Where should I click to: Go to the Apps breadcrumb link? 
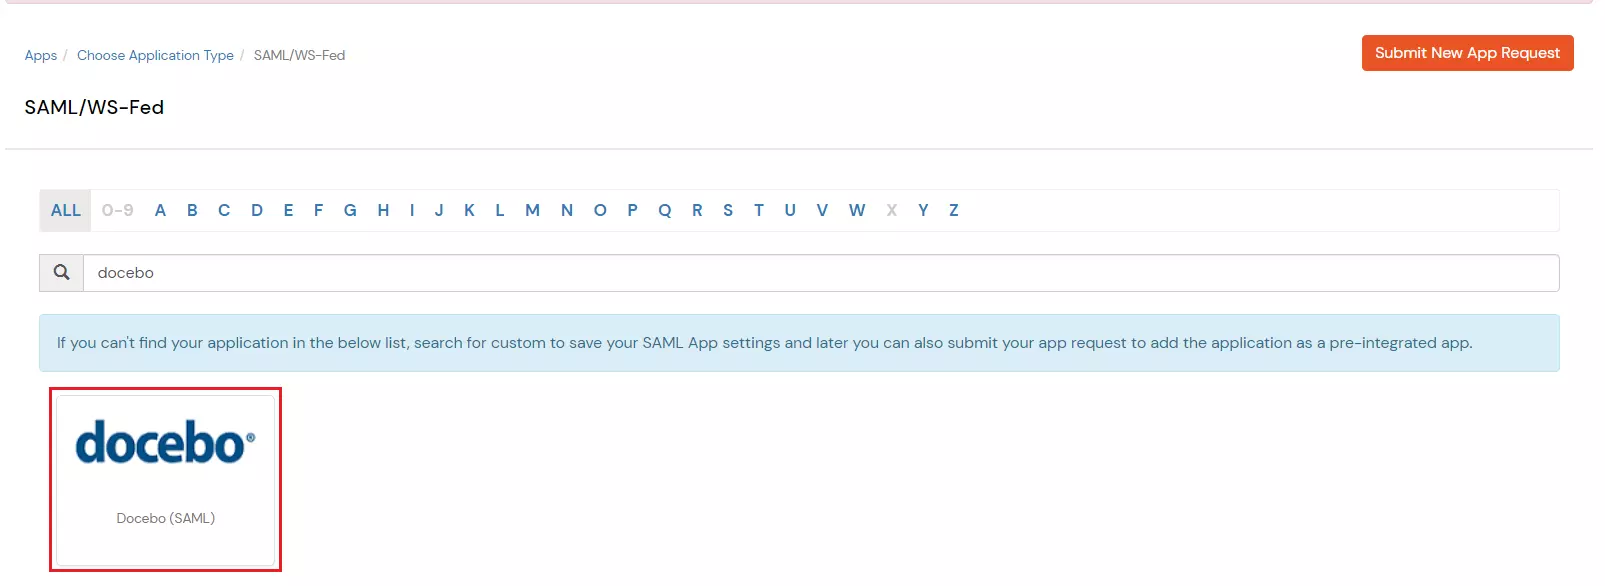click(41, 55)
